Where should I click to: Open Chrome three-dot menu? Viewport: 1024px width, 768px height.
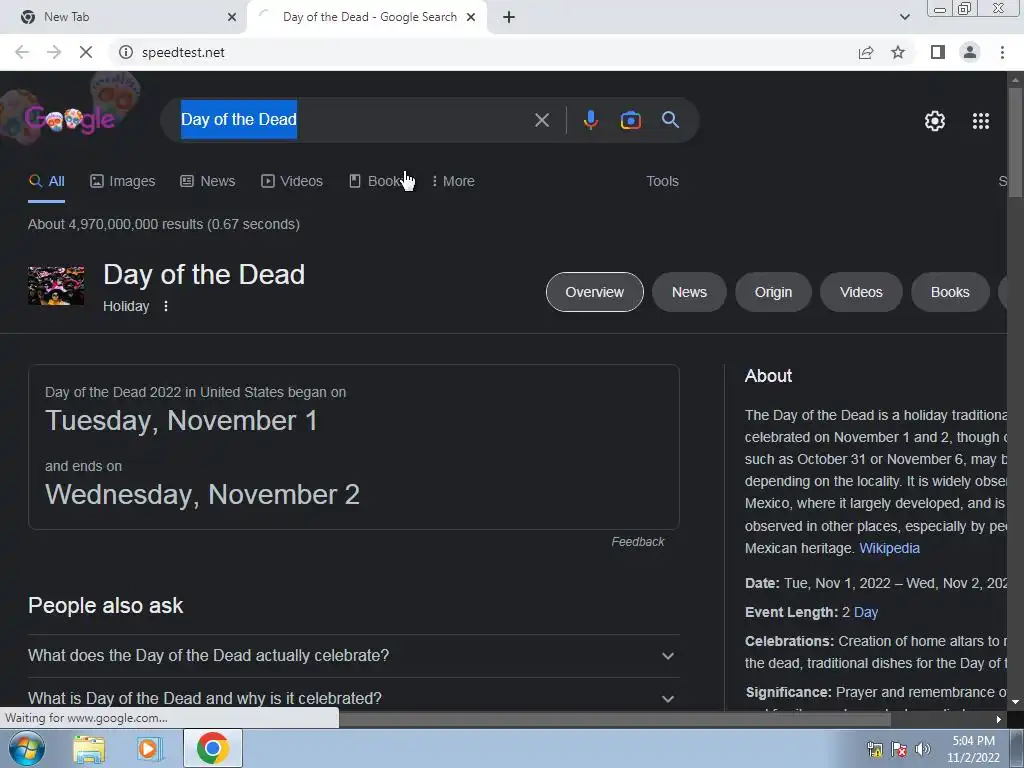pos(1002,52)
